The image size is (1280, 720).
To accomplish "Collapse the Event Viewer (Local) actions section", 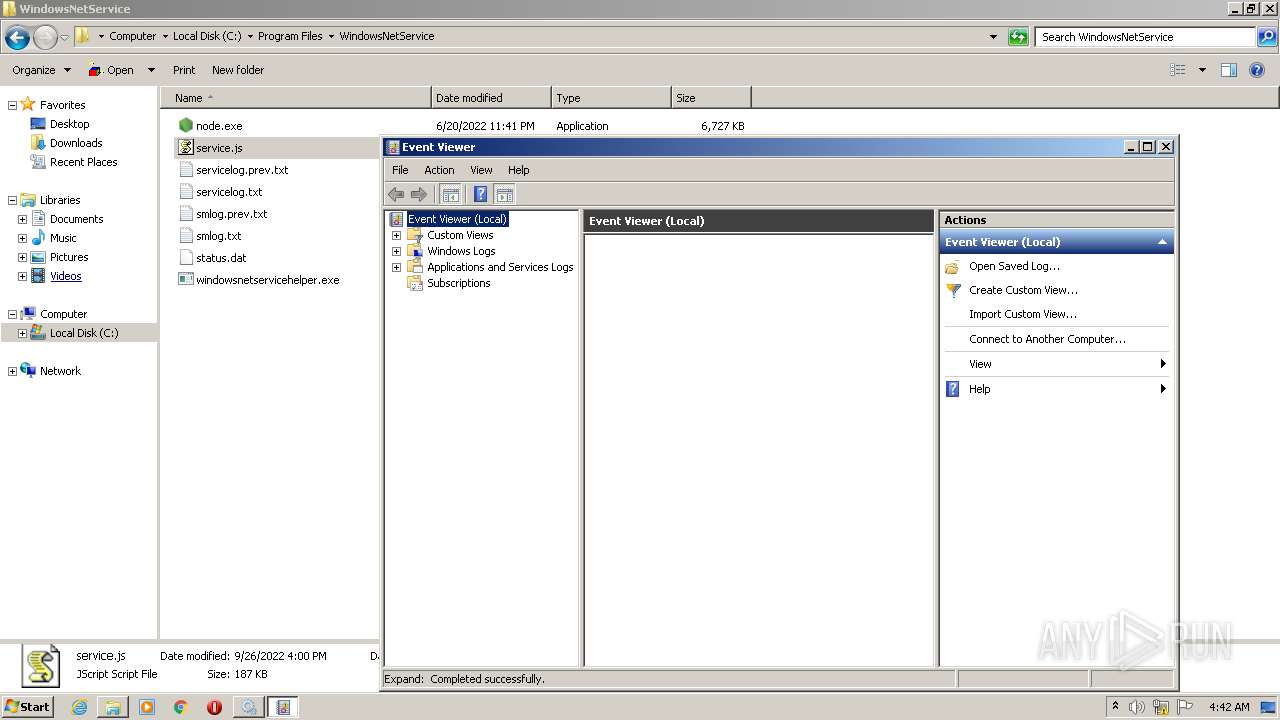I will coord(1162,242).
